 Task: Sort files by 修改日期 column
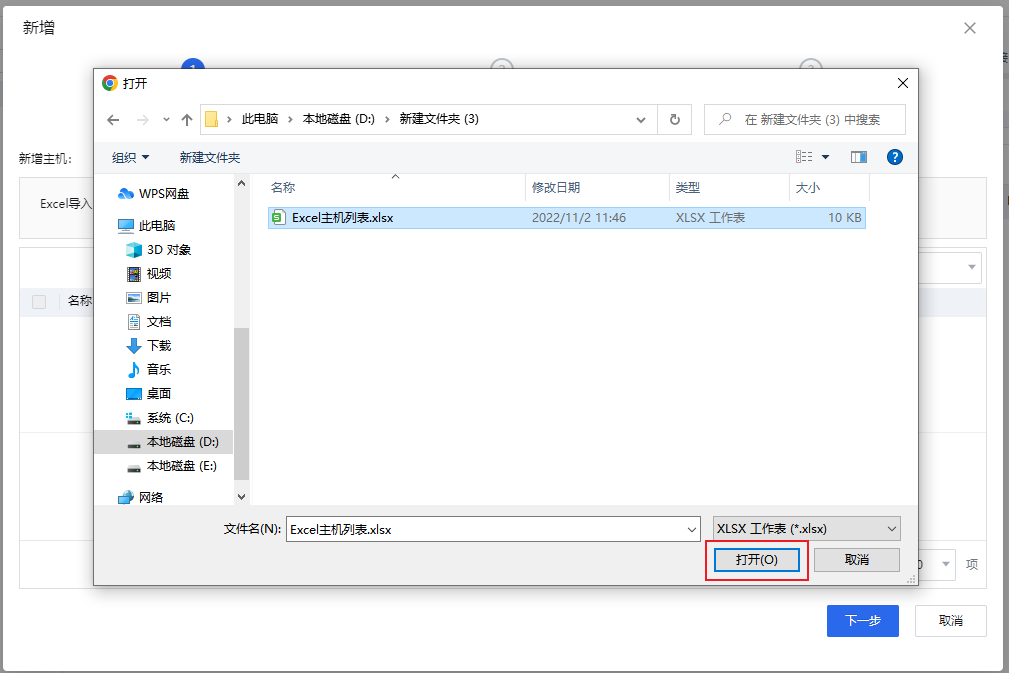(x=556, y=187)
